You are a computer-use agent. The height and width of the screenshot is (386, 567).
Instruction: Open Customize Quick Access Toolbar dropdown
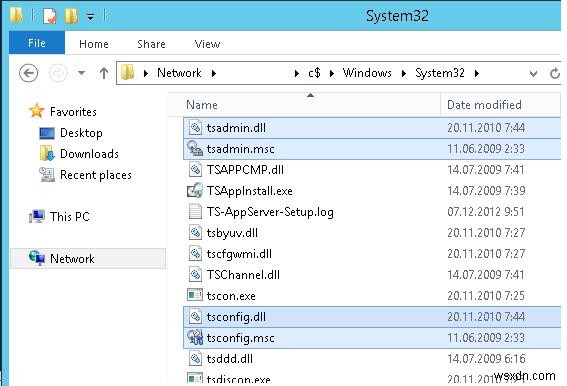tap(90, 17)
